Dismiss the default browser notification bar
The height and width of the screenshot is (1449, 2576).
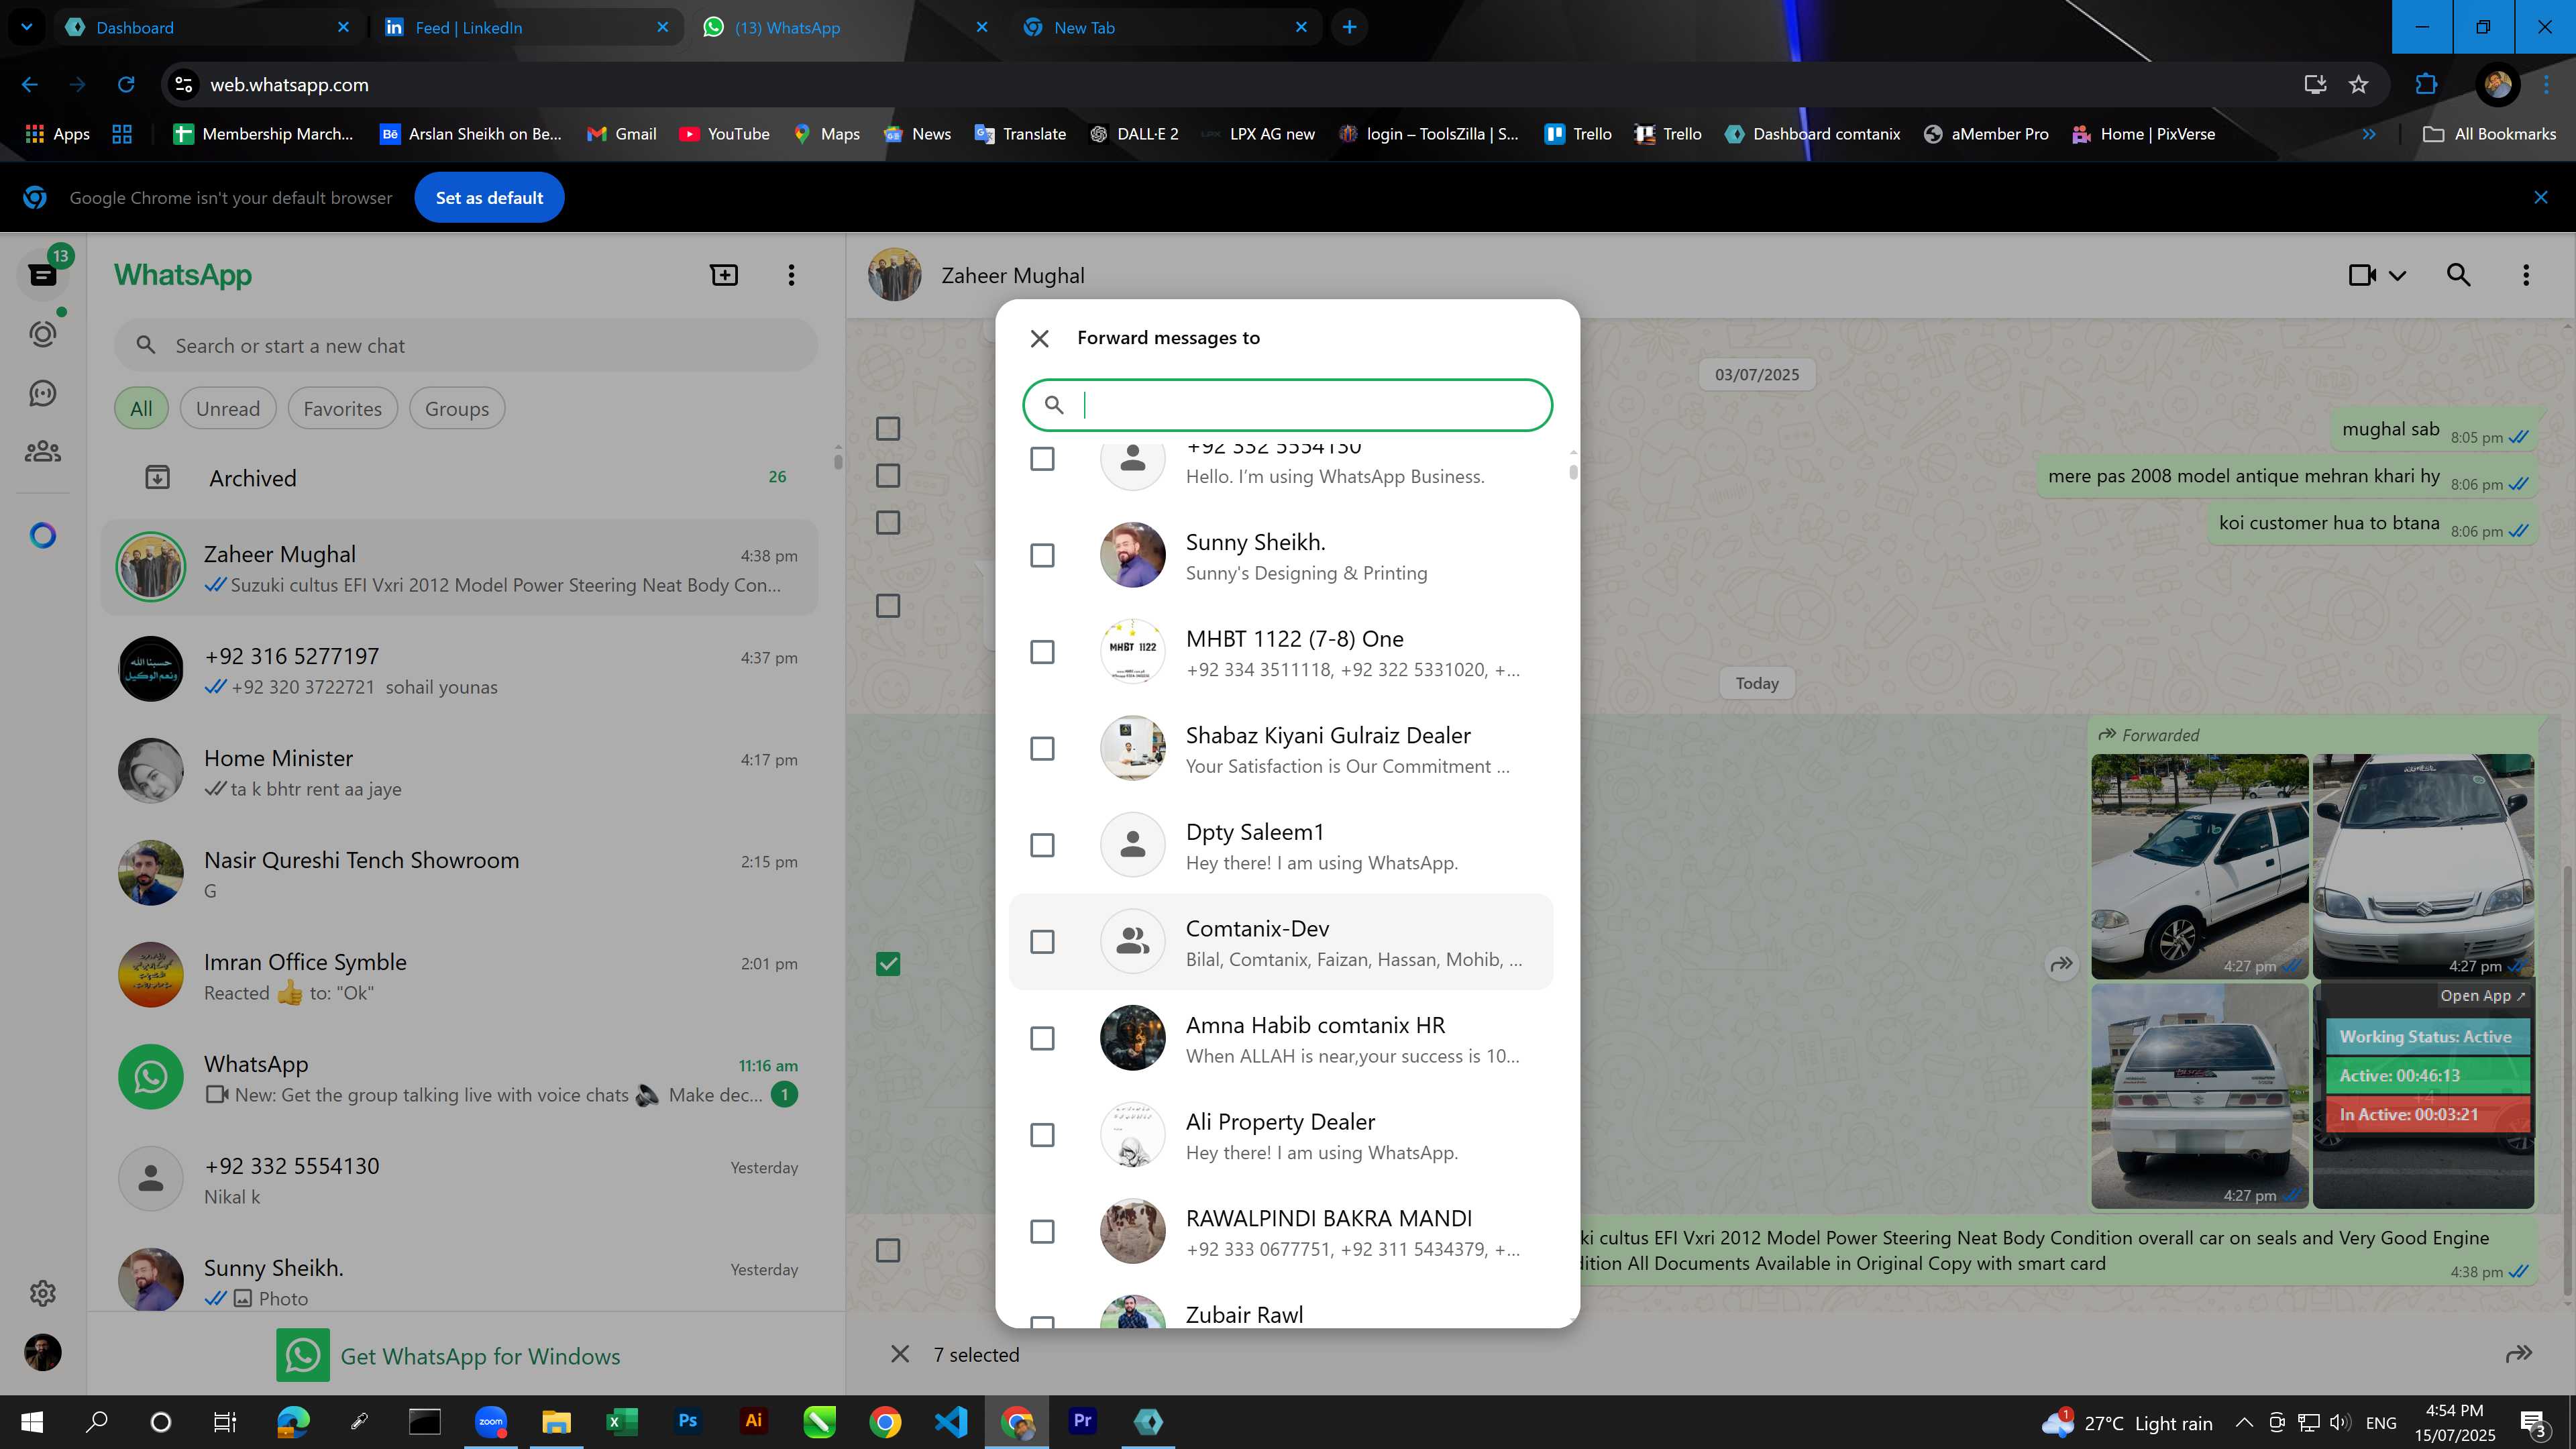coord(2540,198)
